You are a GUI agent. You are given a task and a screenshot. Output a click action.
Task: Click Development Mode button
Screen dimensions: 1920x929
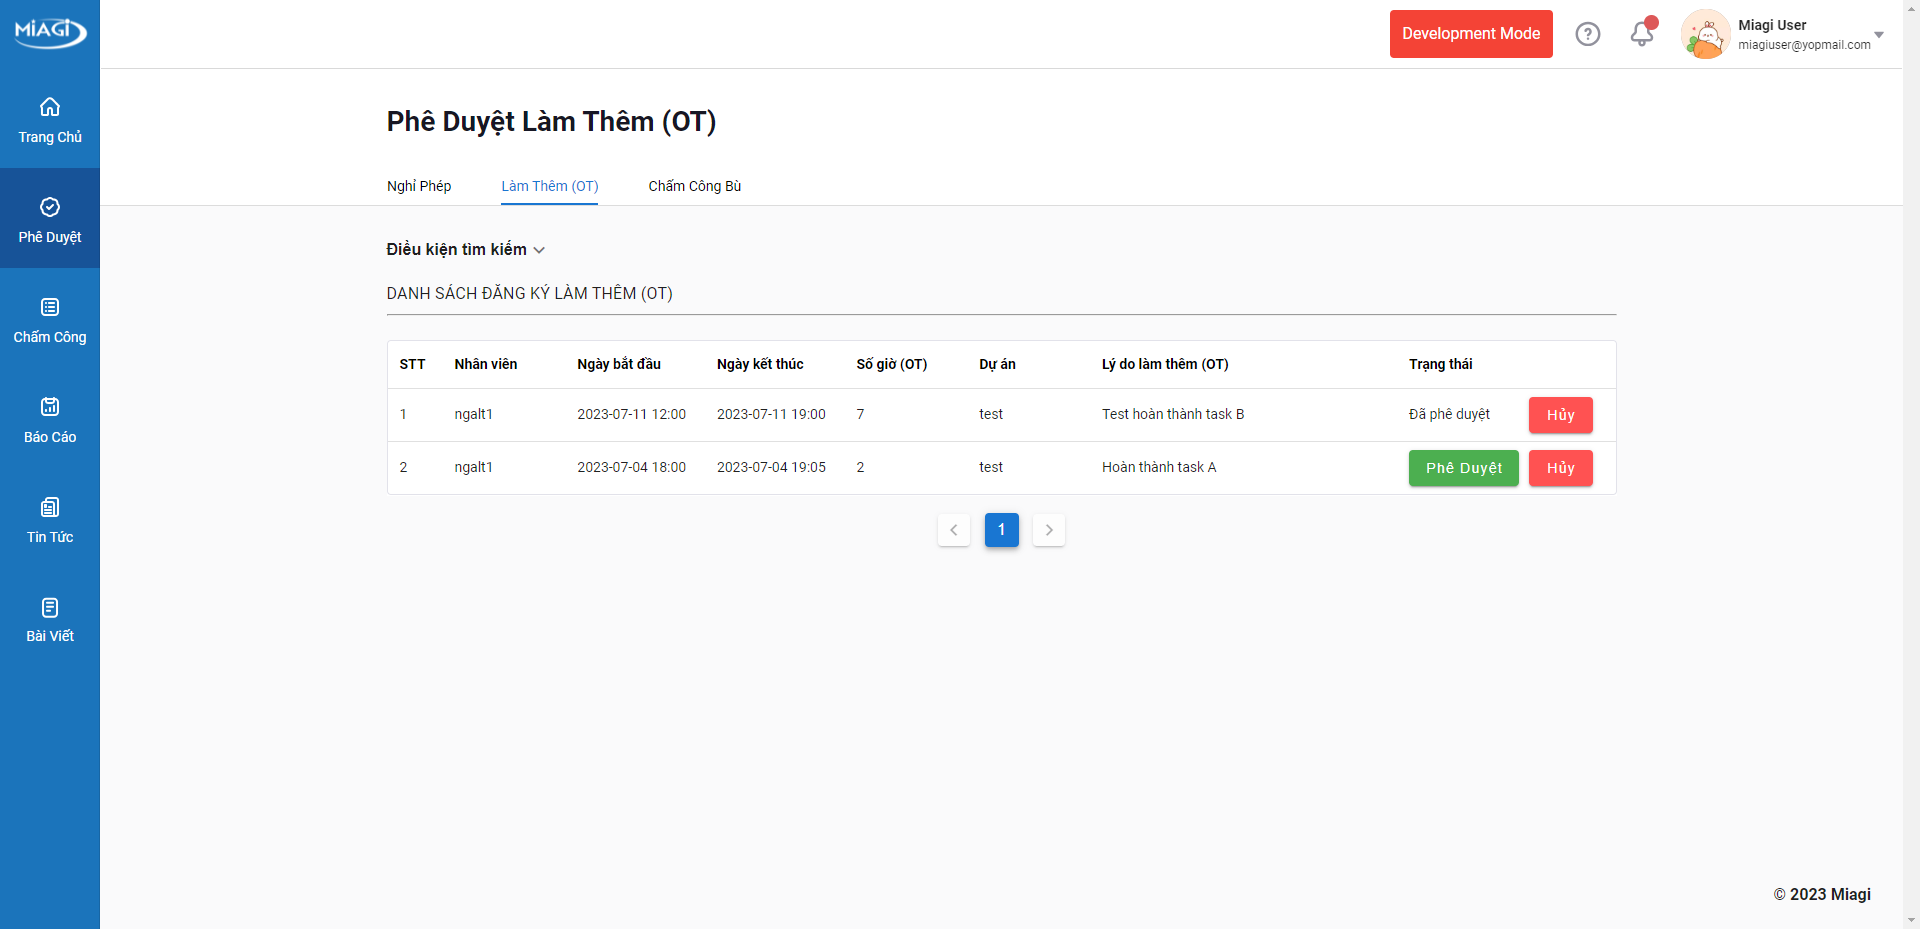(x=1470, y=34)
